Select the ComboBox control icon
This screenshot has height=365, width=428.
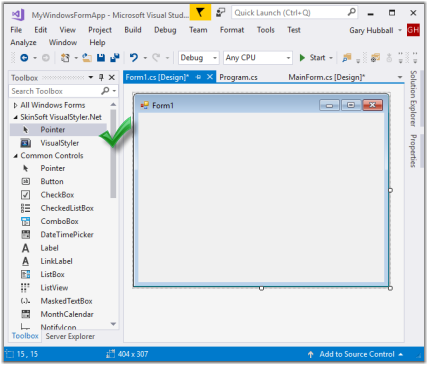(x=26, y=222)
